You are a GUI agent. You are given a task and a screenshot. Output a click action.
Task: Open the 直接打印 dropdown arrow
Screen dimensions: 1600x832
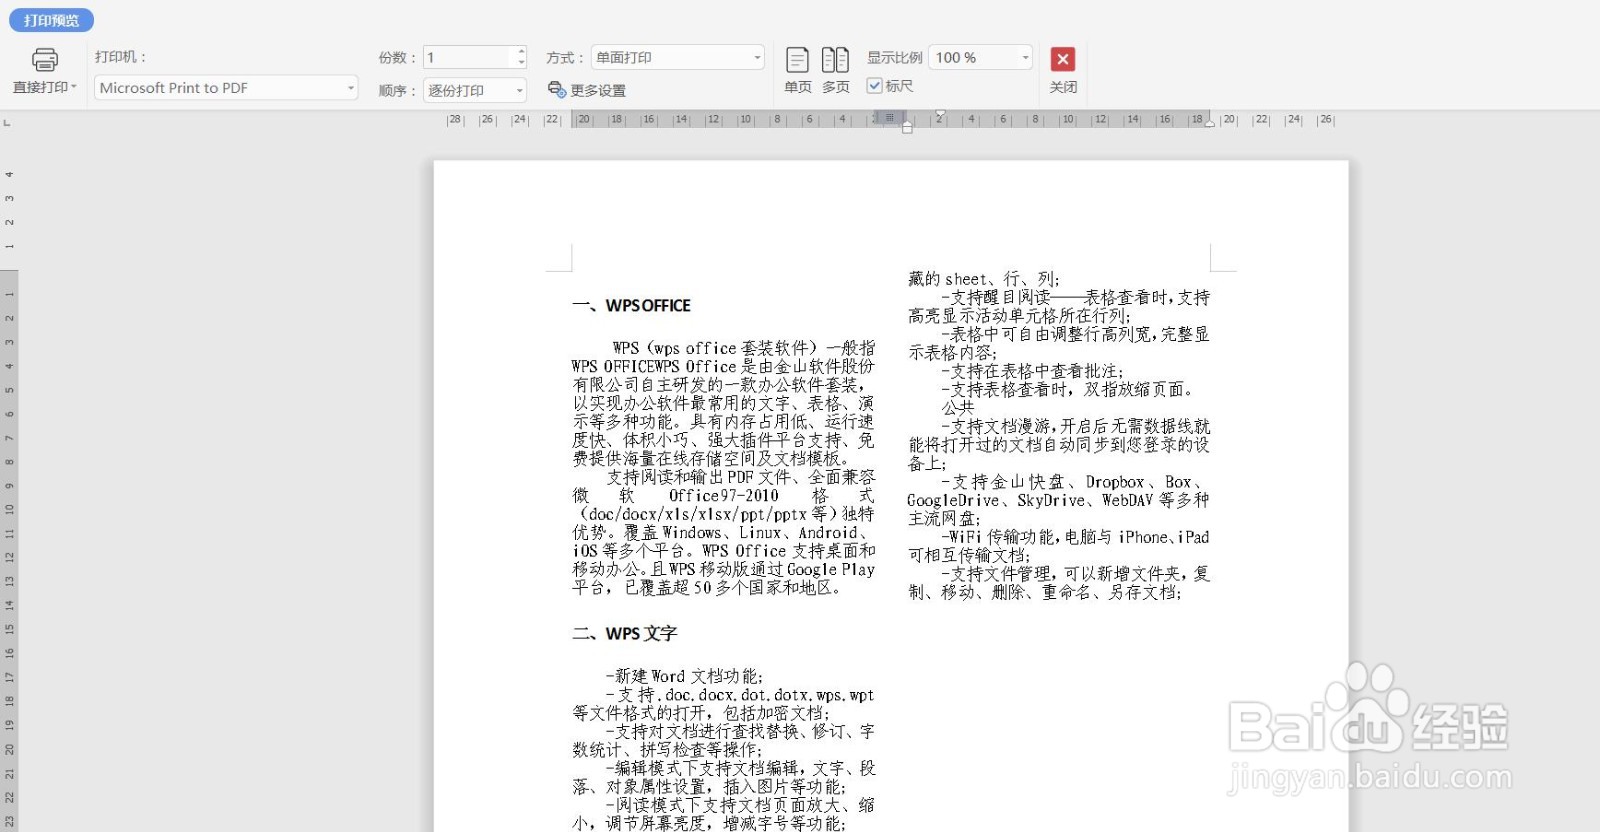coord(74,87)
